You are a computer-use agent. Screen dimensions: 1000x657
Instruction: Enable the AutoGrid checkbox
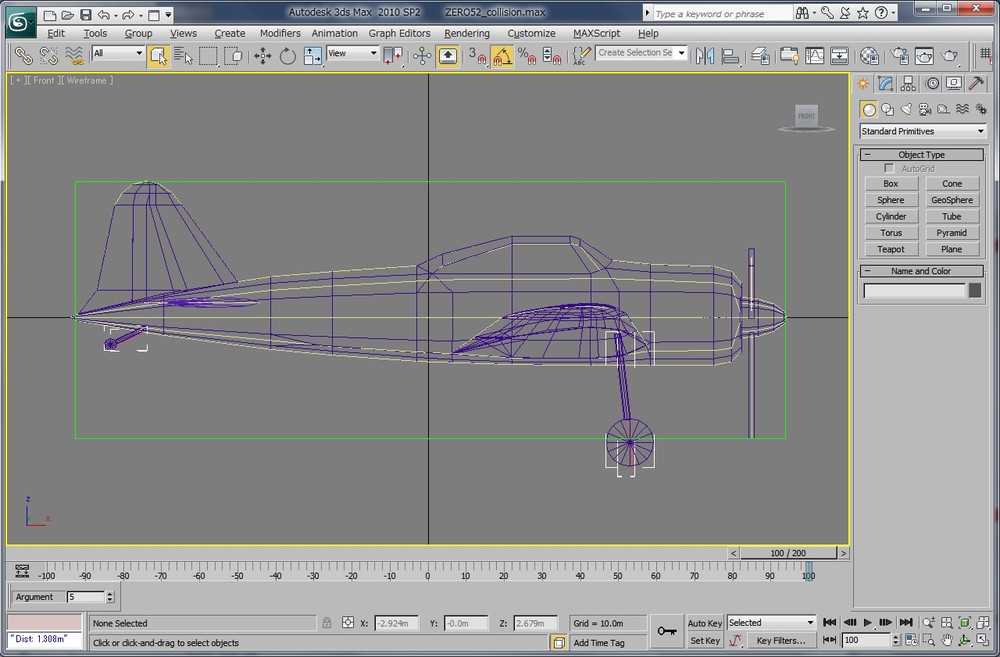point(889,169)
